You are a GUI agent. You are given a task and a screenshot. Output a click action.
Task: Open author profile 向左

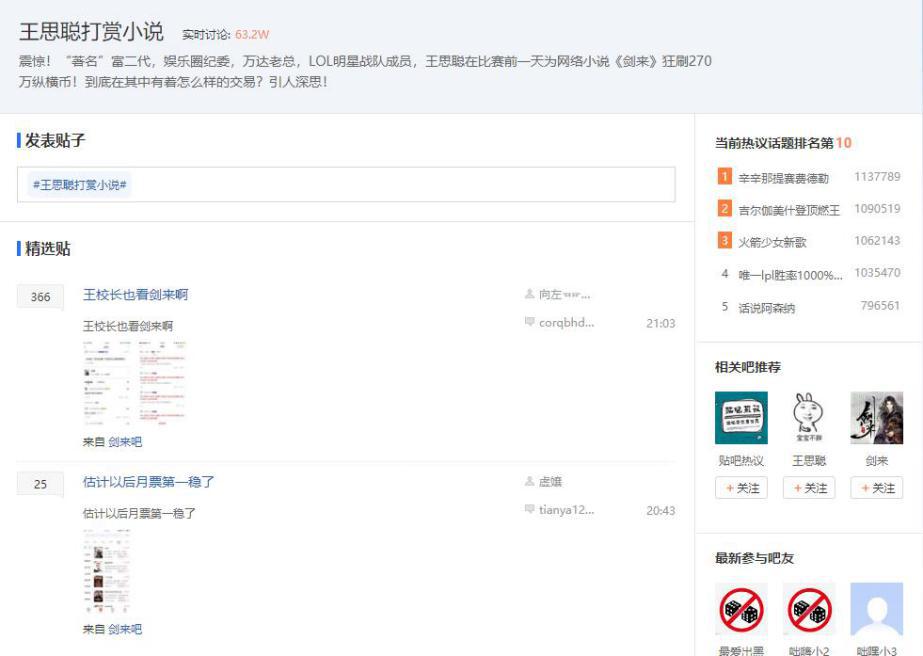[x=565, y=294]
